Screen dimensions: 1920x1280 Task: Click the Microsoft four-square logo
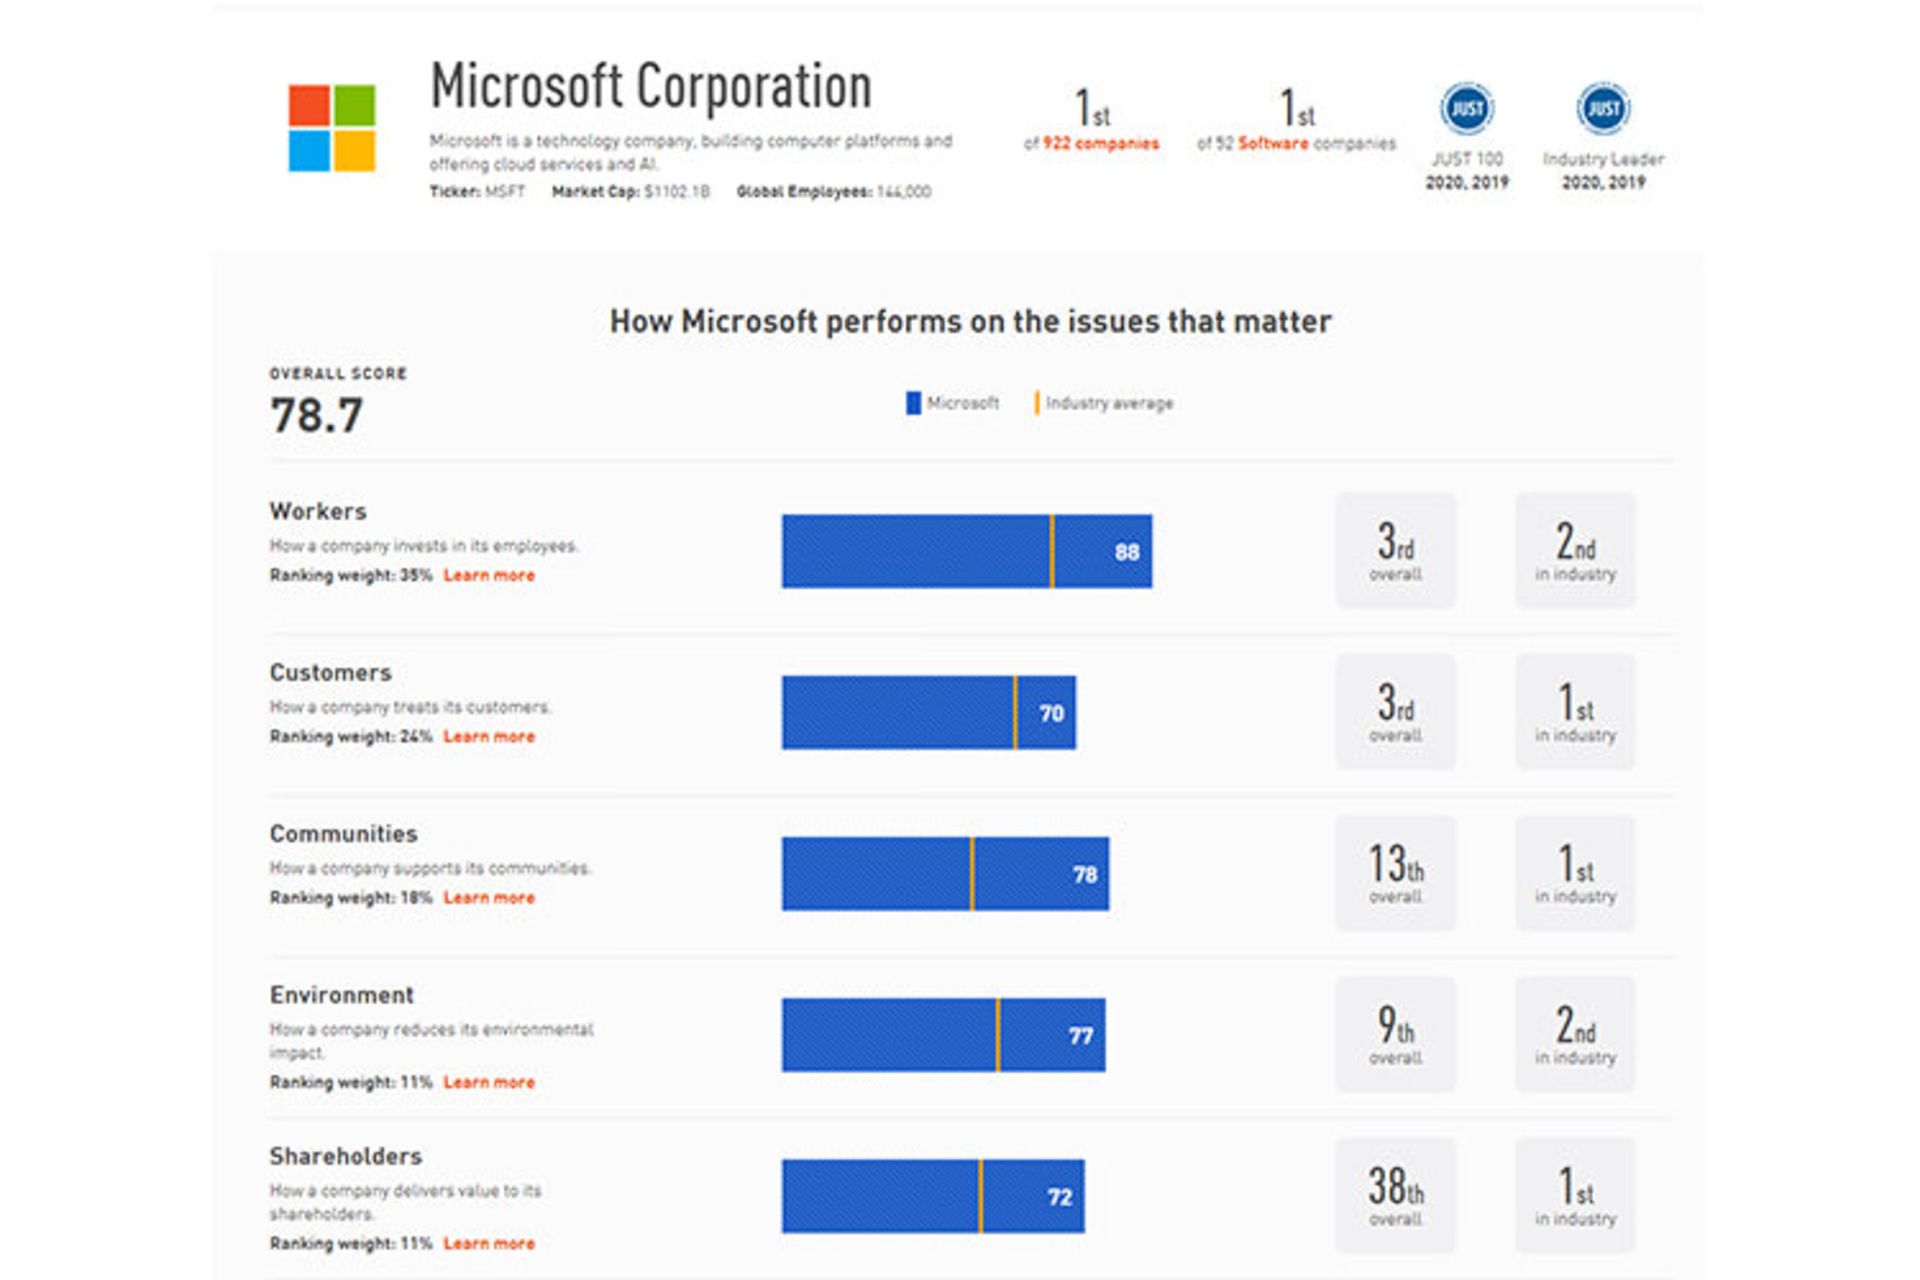[x=332, y=128]
